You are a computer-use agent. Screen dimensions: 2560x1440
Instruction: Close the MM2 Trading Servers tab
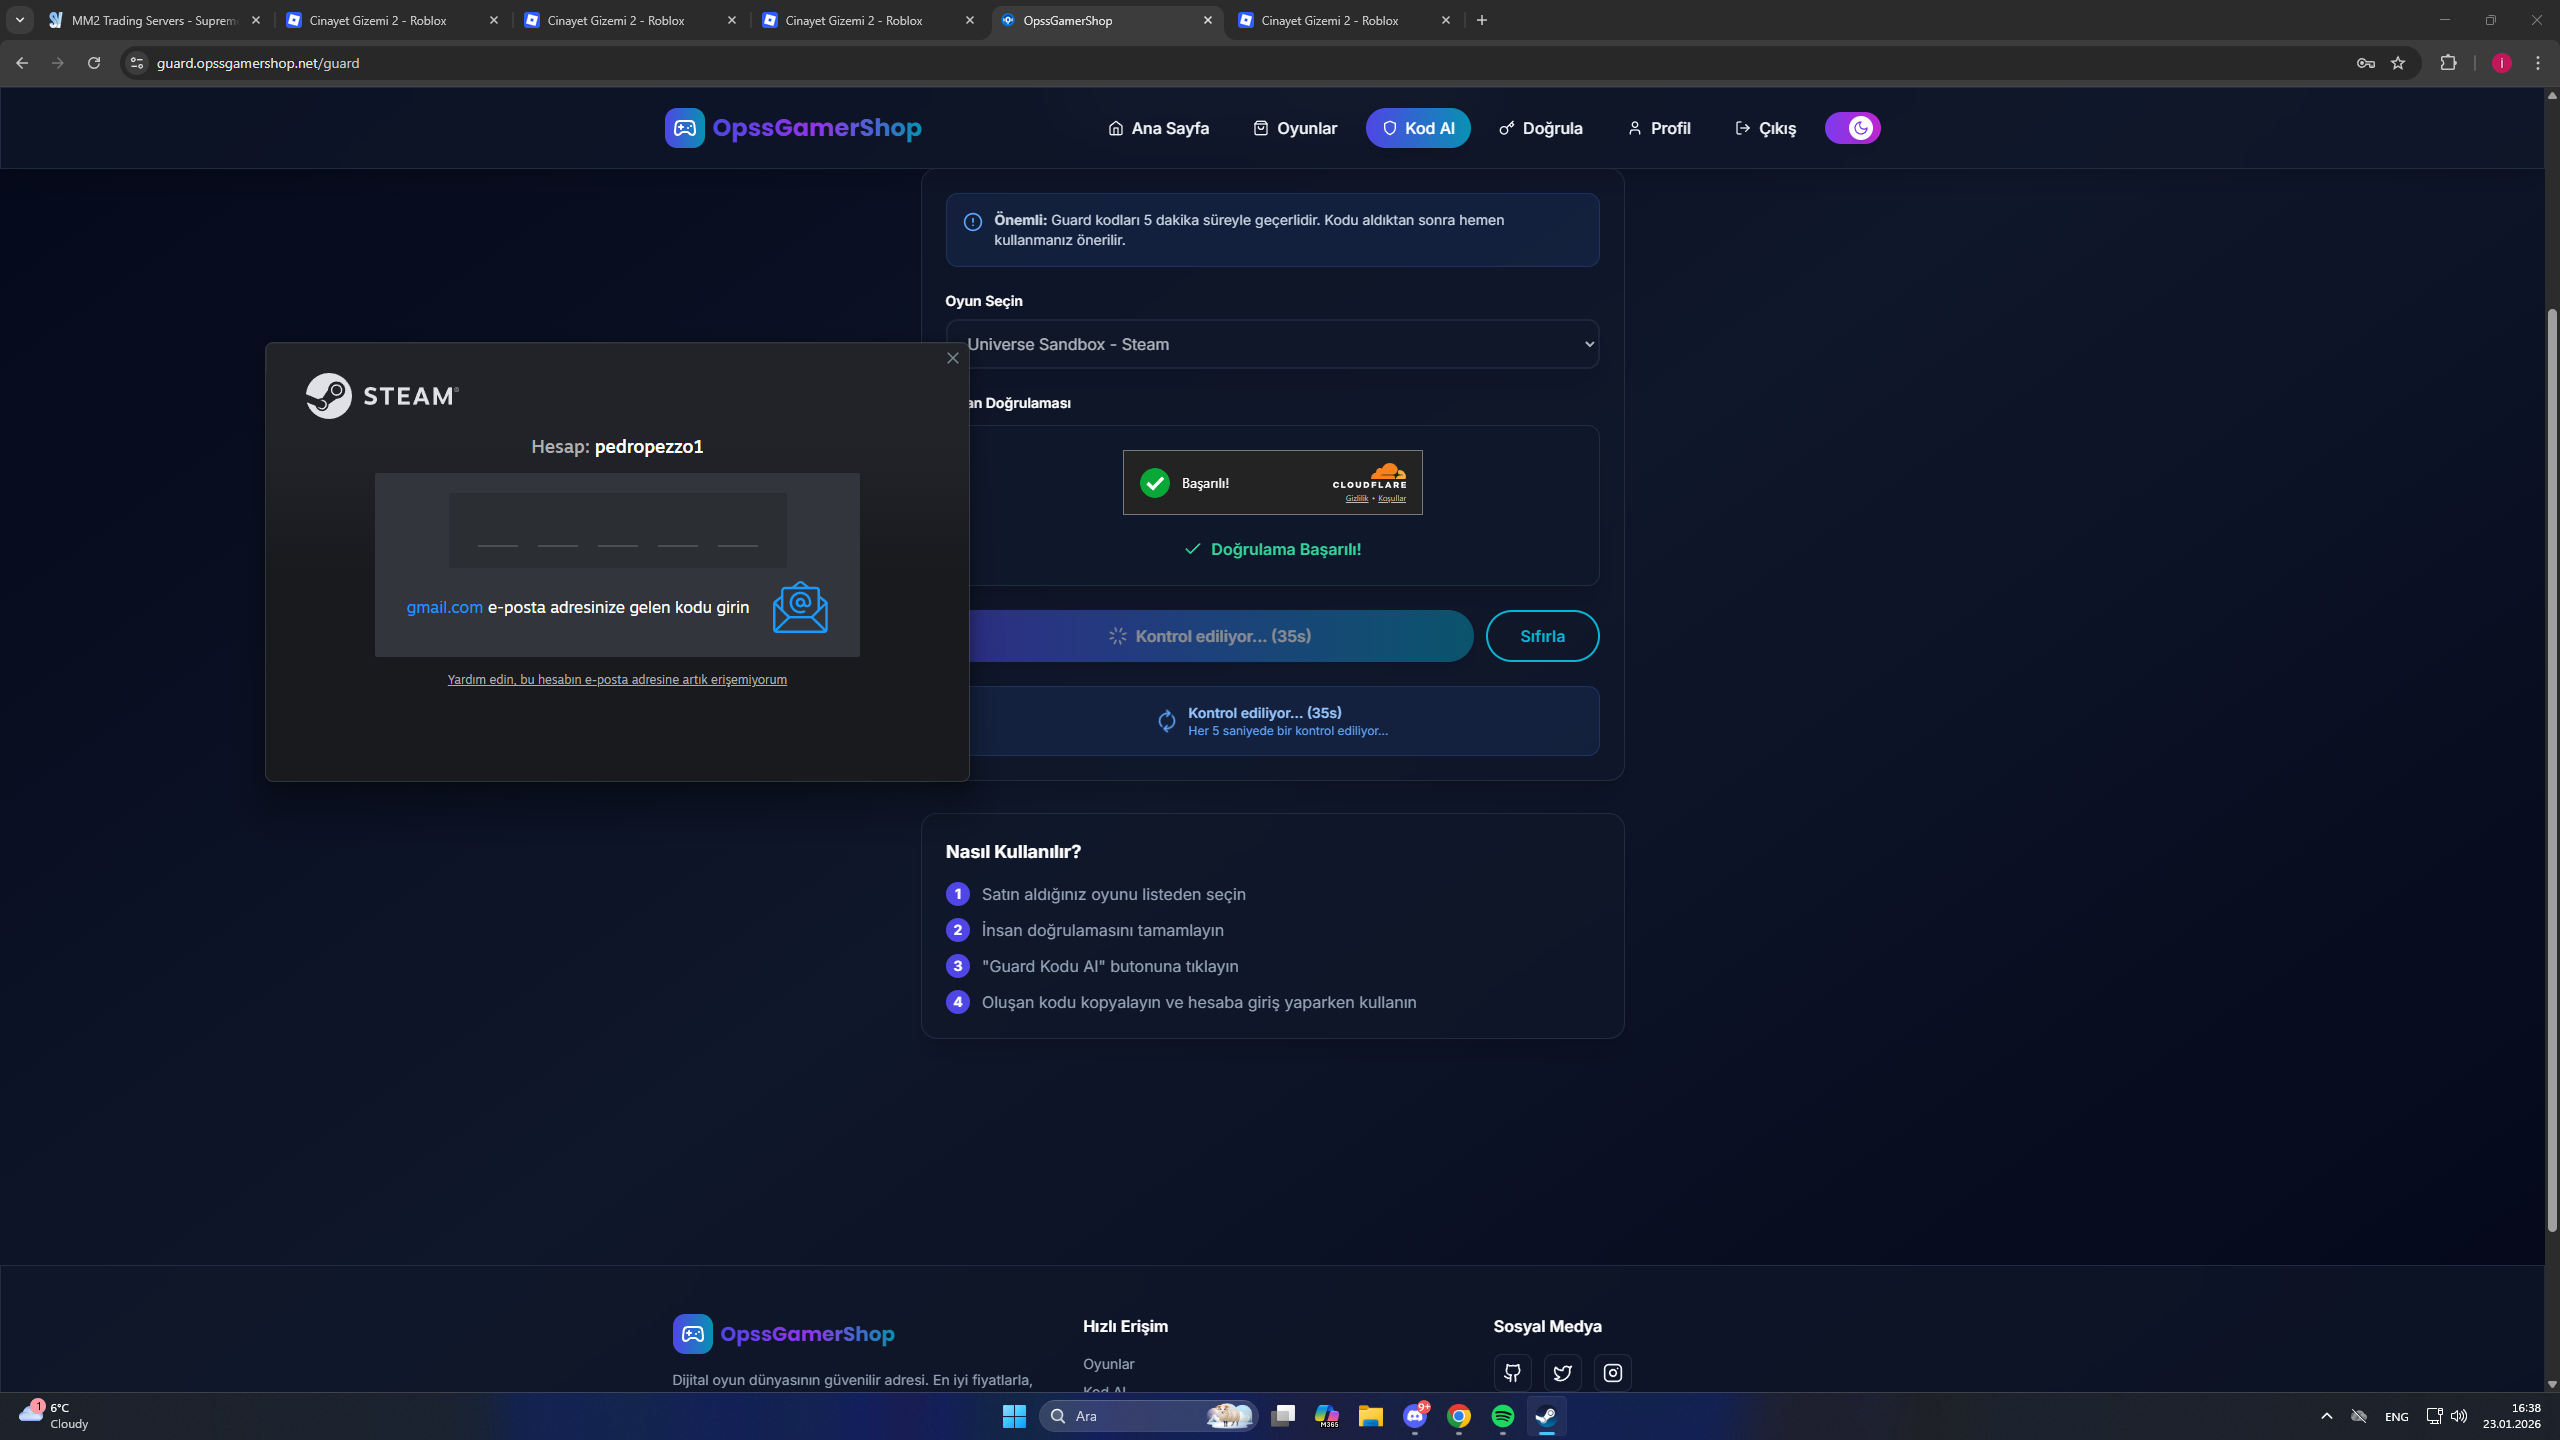coord(256,20)
